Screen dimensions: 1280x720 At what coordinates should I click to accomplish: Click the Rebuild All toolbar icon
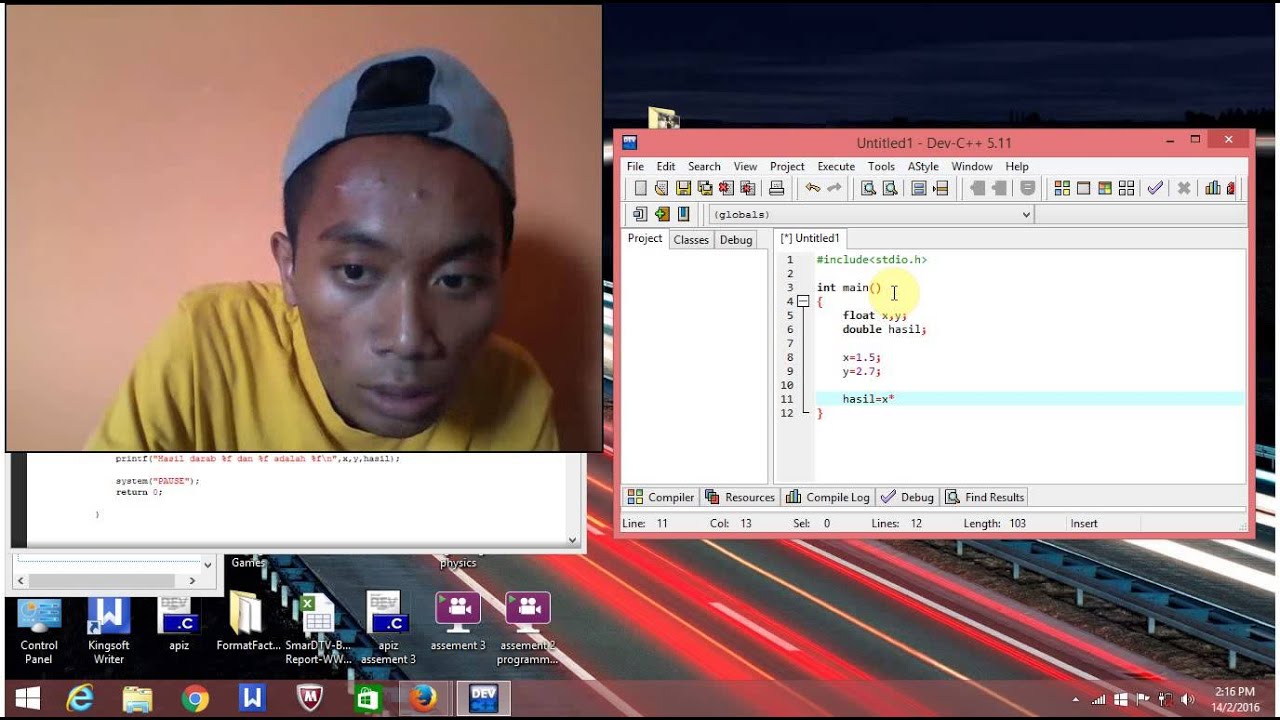(1126, 188)
